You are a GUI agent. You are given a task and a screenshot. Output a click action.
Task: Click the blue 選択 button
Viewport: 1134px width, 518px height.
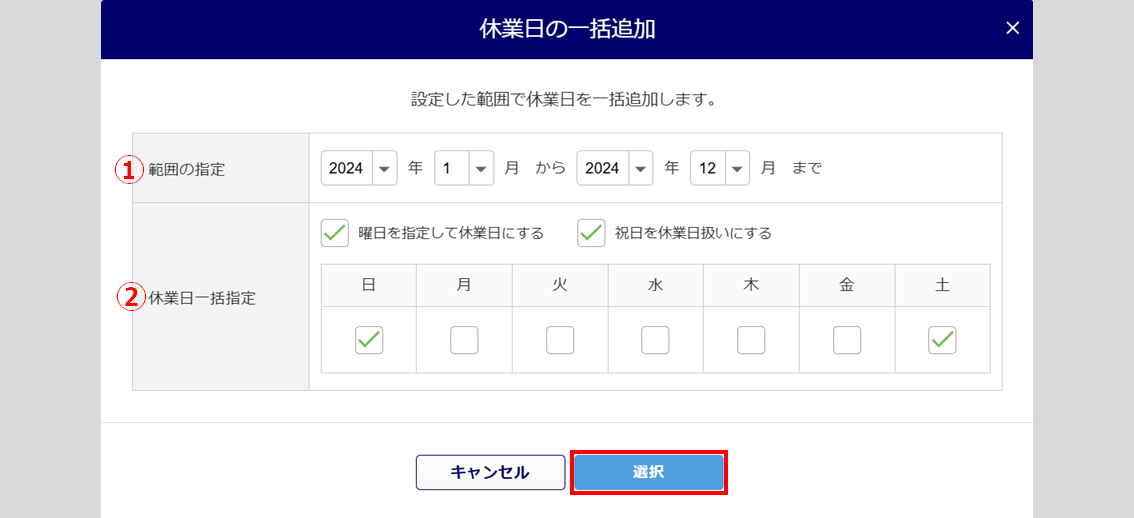[x=648, y=472]
